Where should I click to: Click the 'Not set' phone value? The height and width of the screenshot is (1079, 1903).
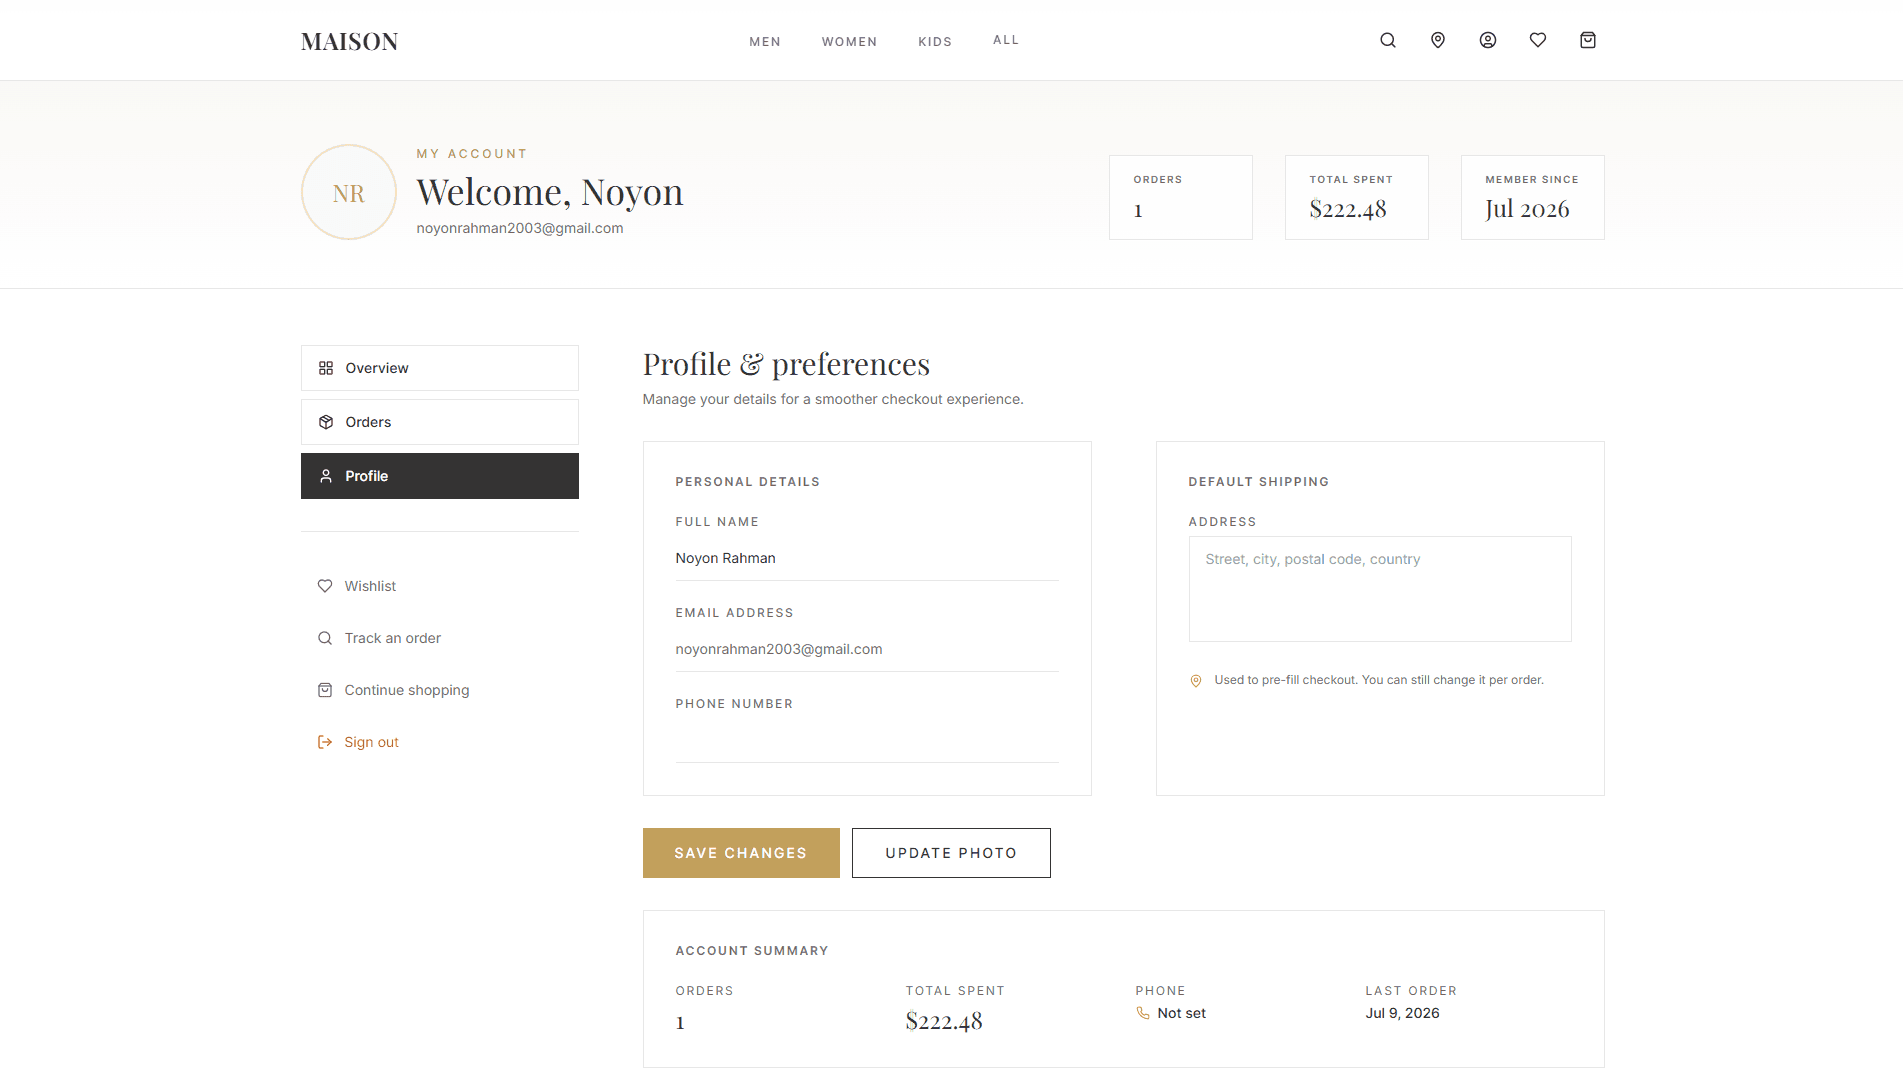tap(1182, 1013)
